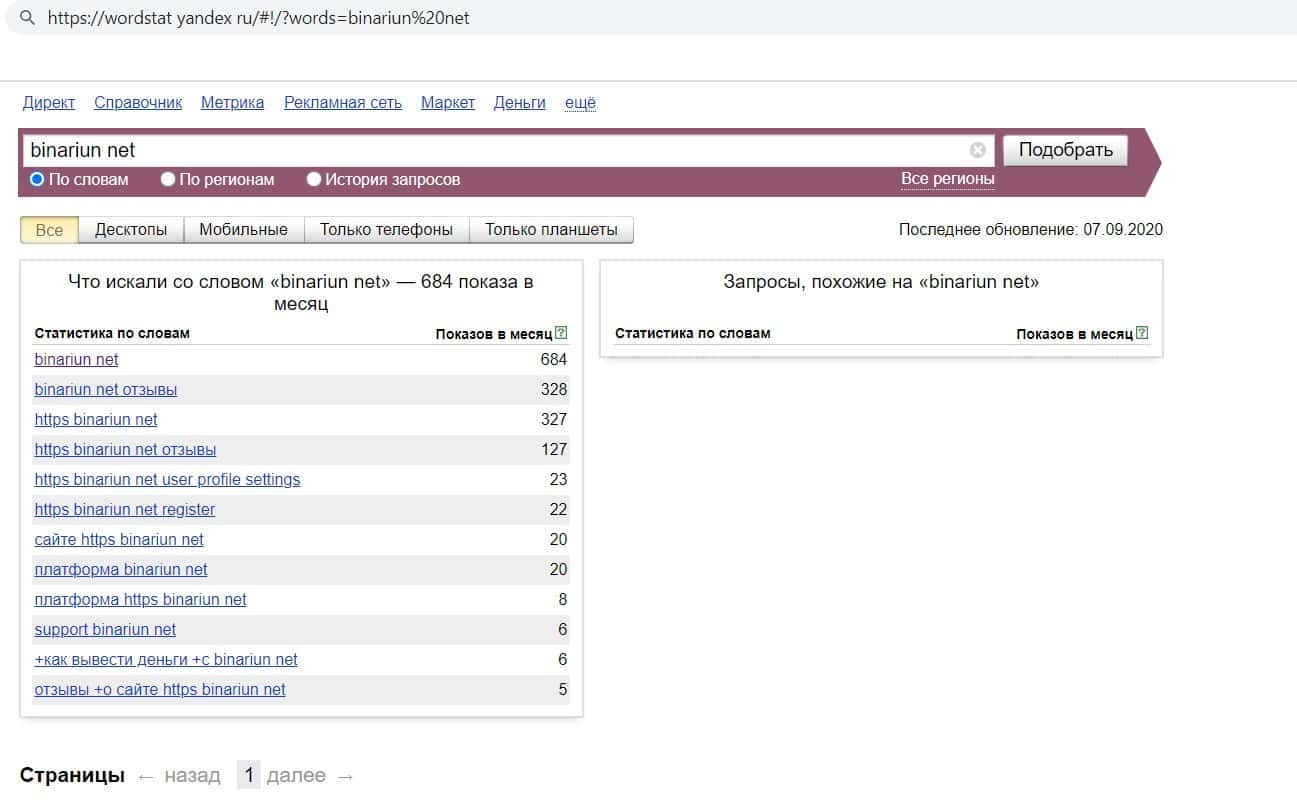Switch to the 'Десктопы' device tab
Image resolution: width=1297 pixels, height=802 pixels.
[x=131, y=230]
